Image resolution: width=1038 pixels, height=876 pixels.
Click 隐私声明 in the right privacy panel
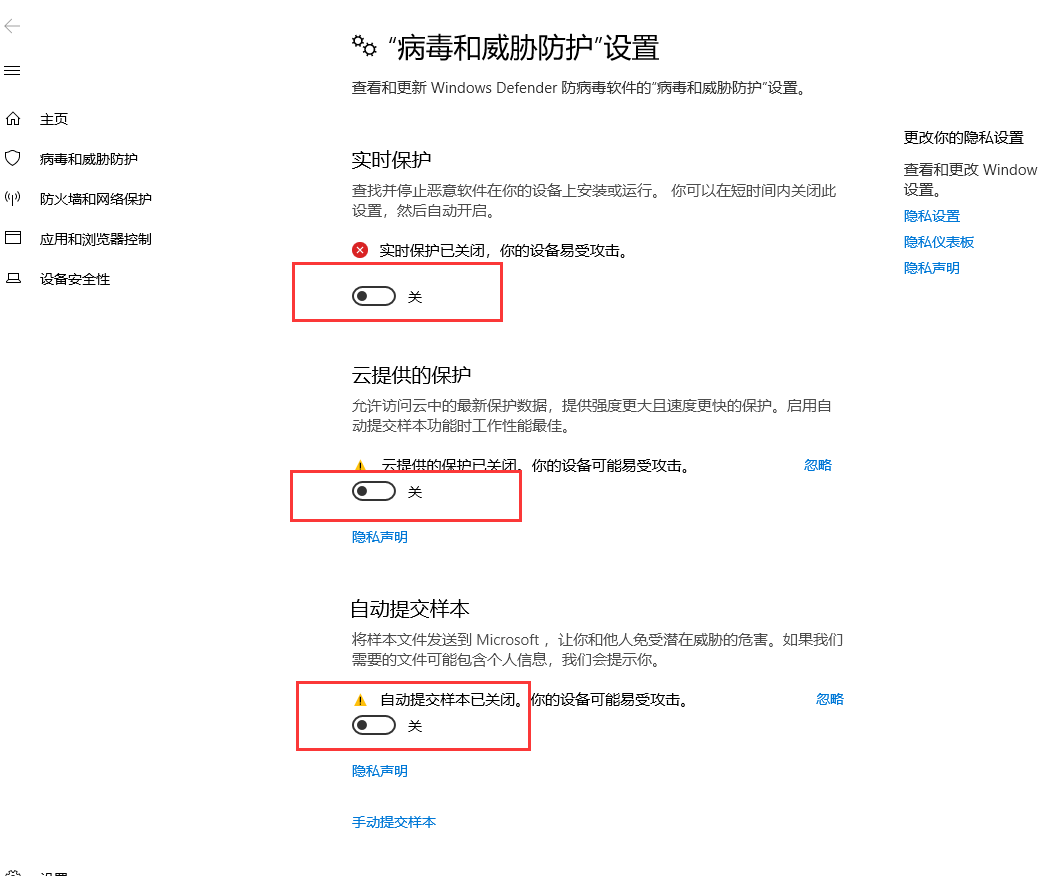pyautogui.click(x=931, y=268)
